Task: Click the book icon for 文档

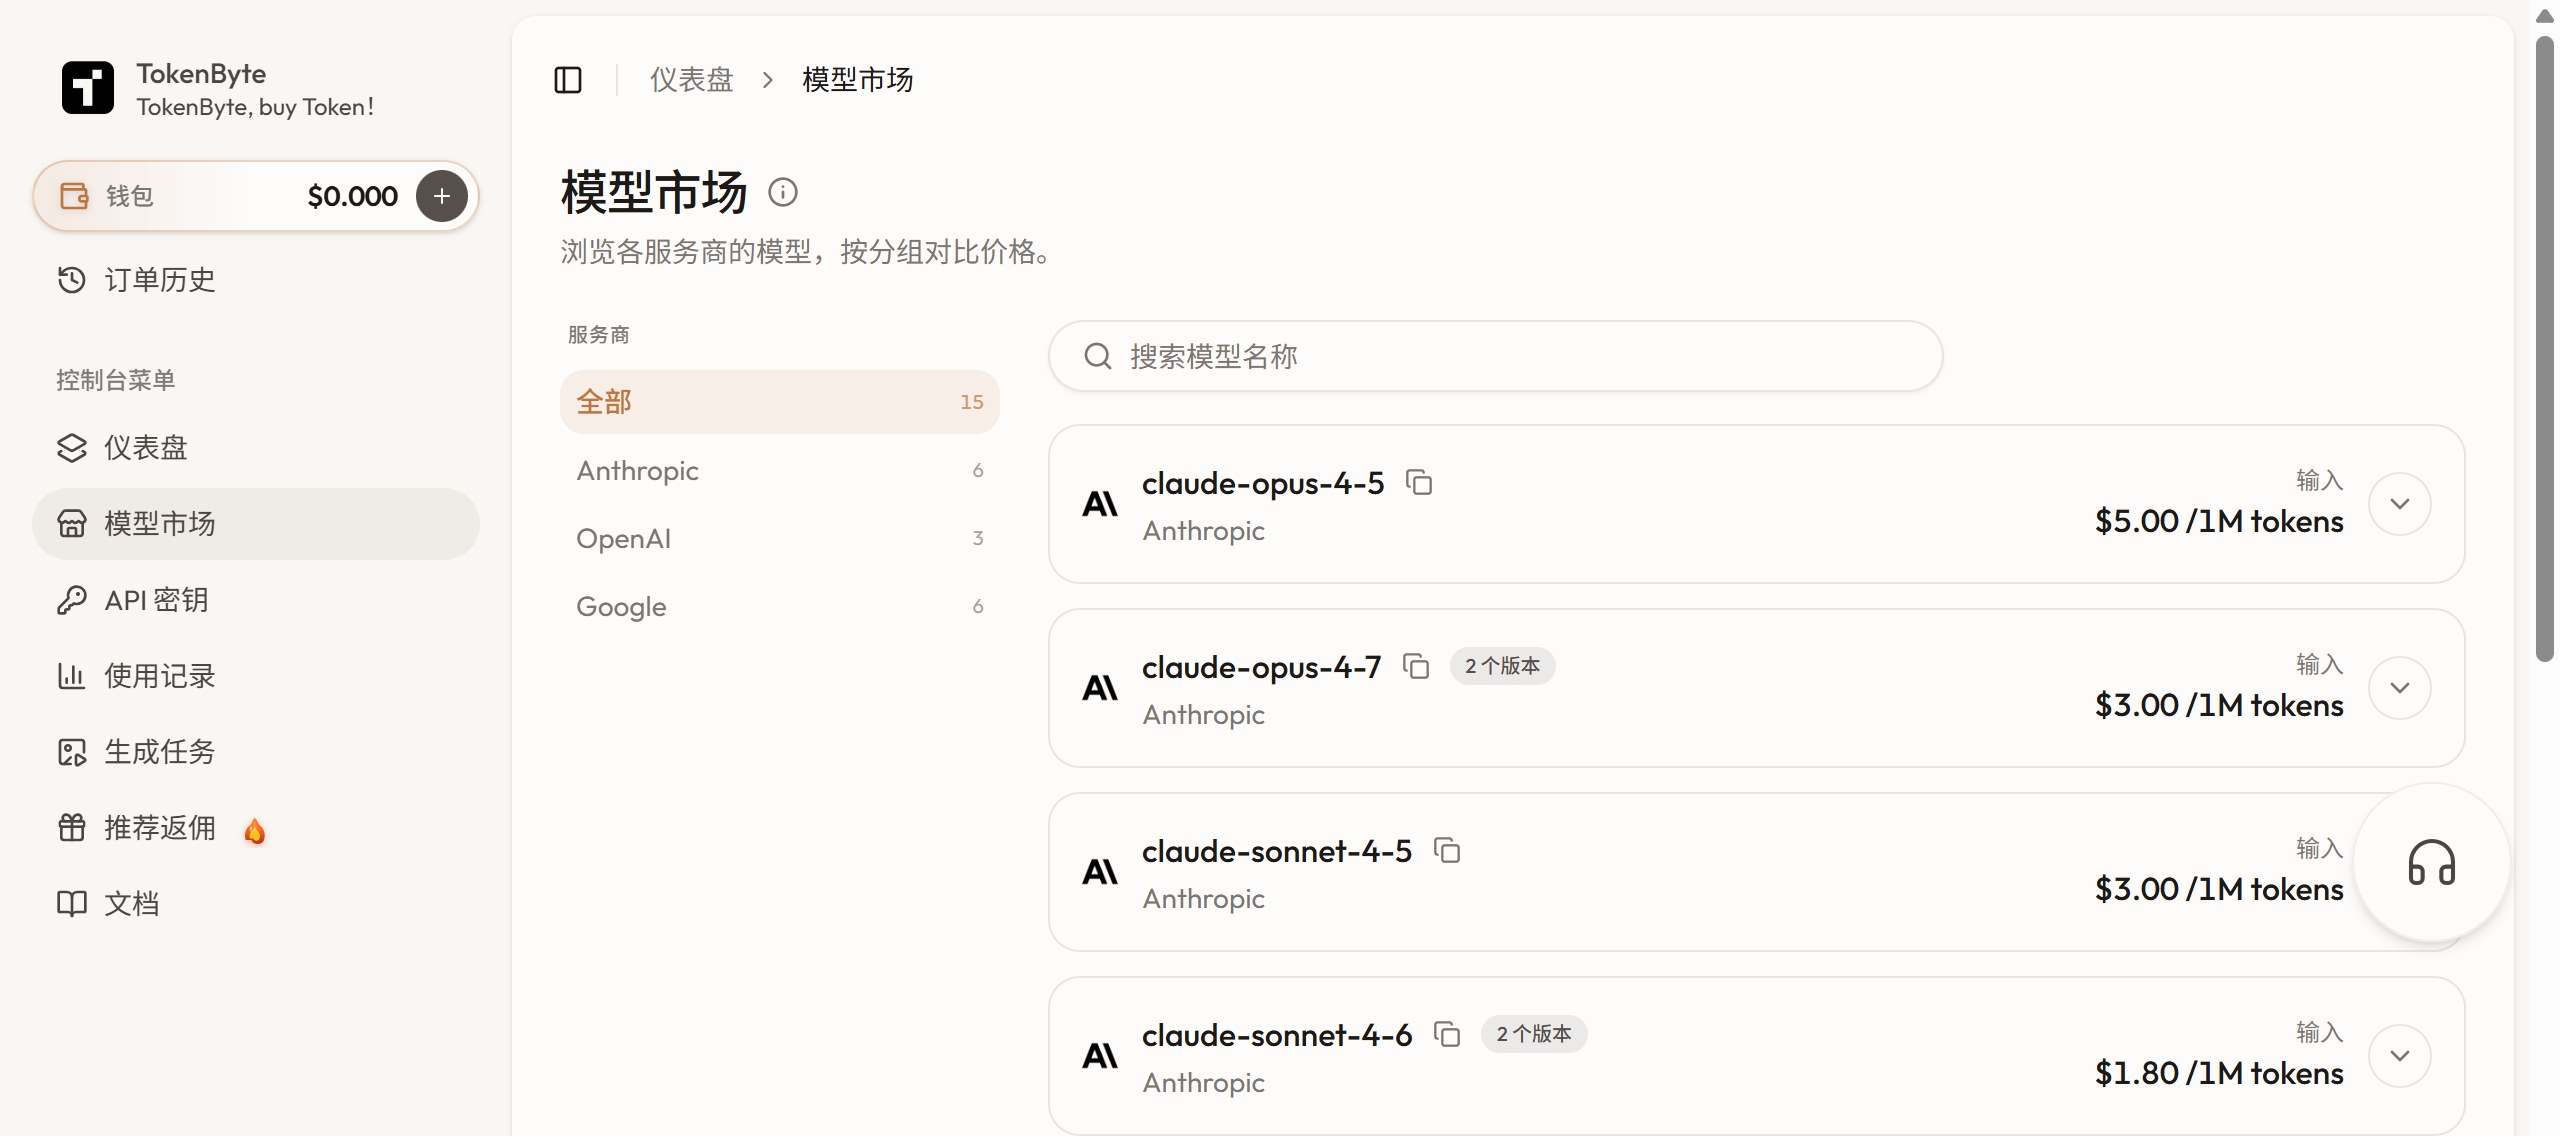Action: click(x=72, y=904)
